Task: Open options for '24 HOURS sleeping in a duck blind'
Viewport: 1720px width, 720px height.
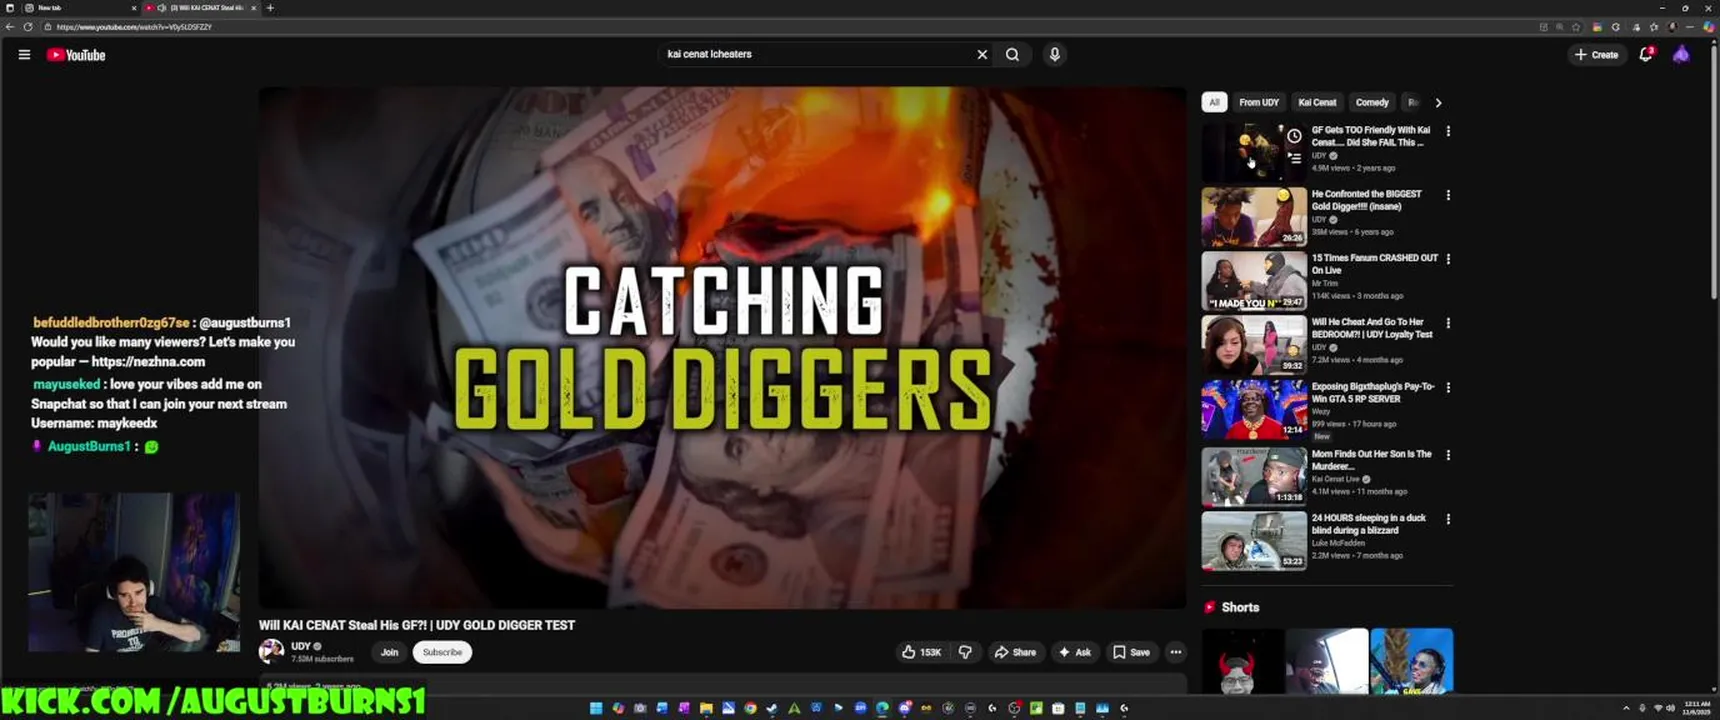Action: 1448,519
